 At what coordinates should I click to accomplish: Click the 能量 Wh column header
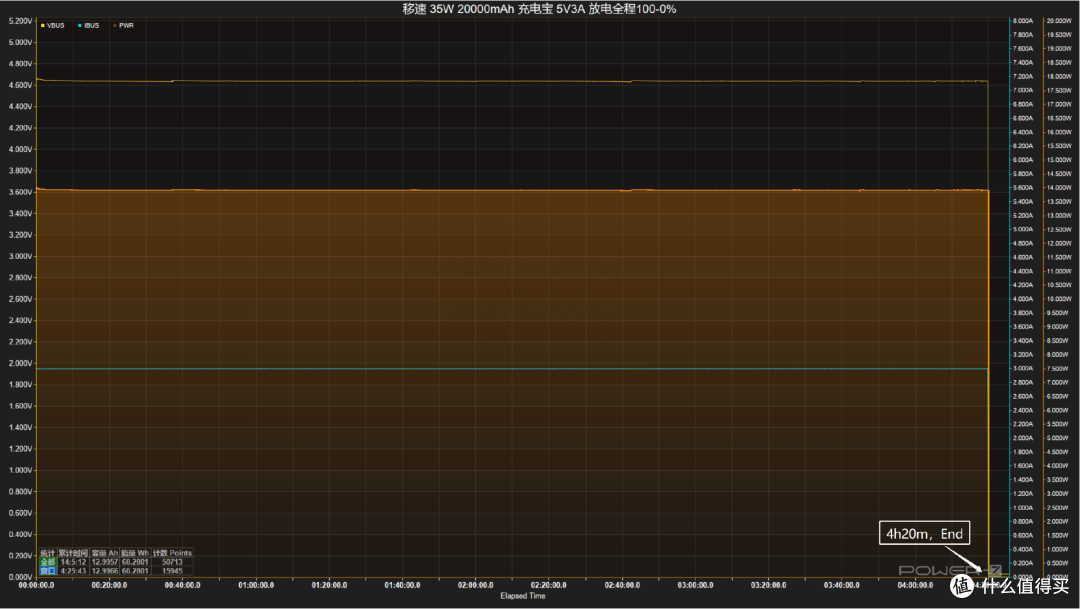[135, 553]
